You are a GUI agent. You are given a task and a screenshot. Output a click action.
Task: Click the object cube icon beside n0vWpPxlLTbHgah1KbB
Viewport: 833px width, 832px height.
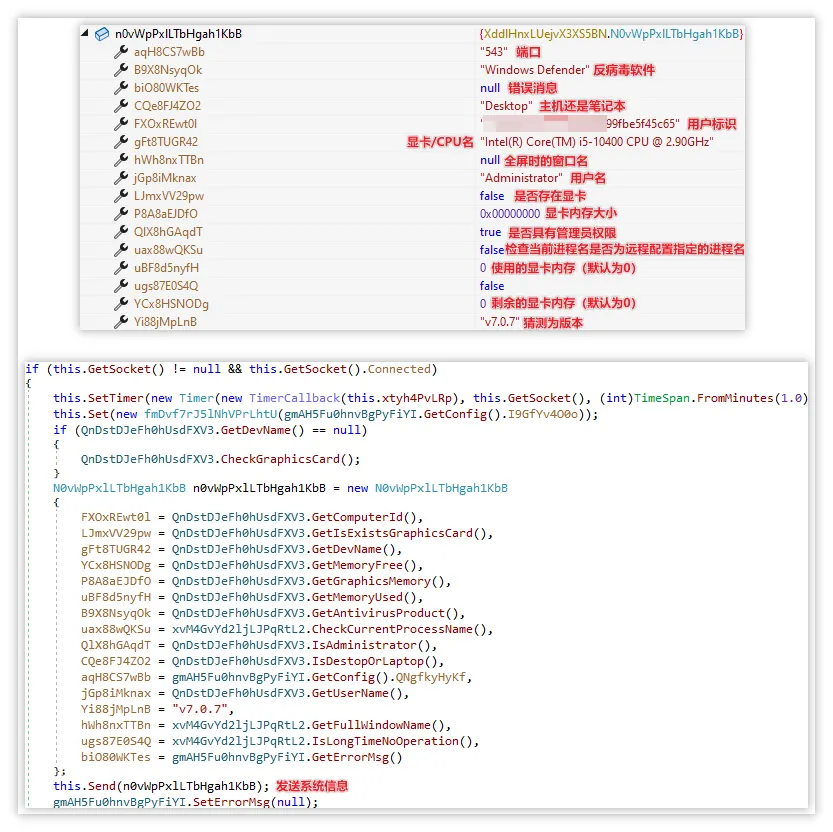pyautogui.click(x=101, y=34)
